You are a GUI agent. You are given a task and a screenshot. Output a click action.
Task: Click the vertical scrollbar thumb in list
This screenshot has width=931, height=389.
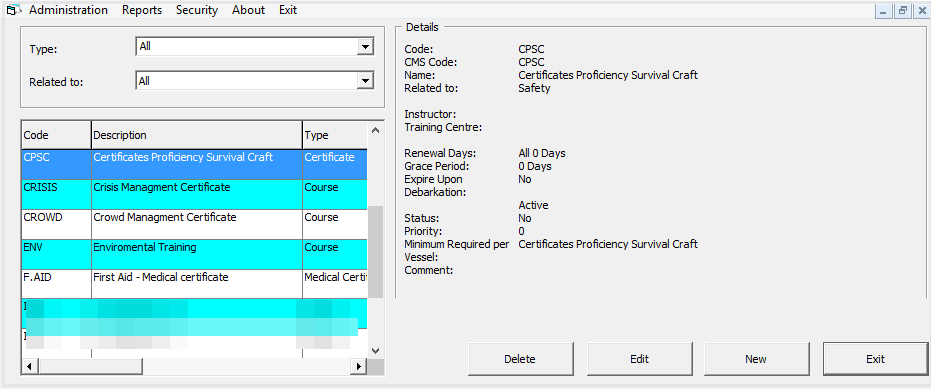pyautogui.click(x=375, y=252)
